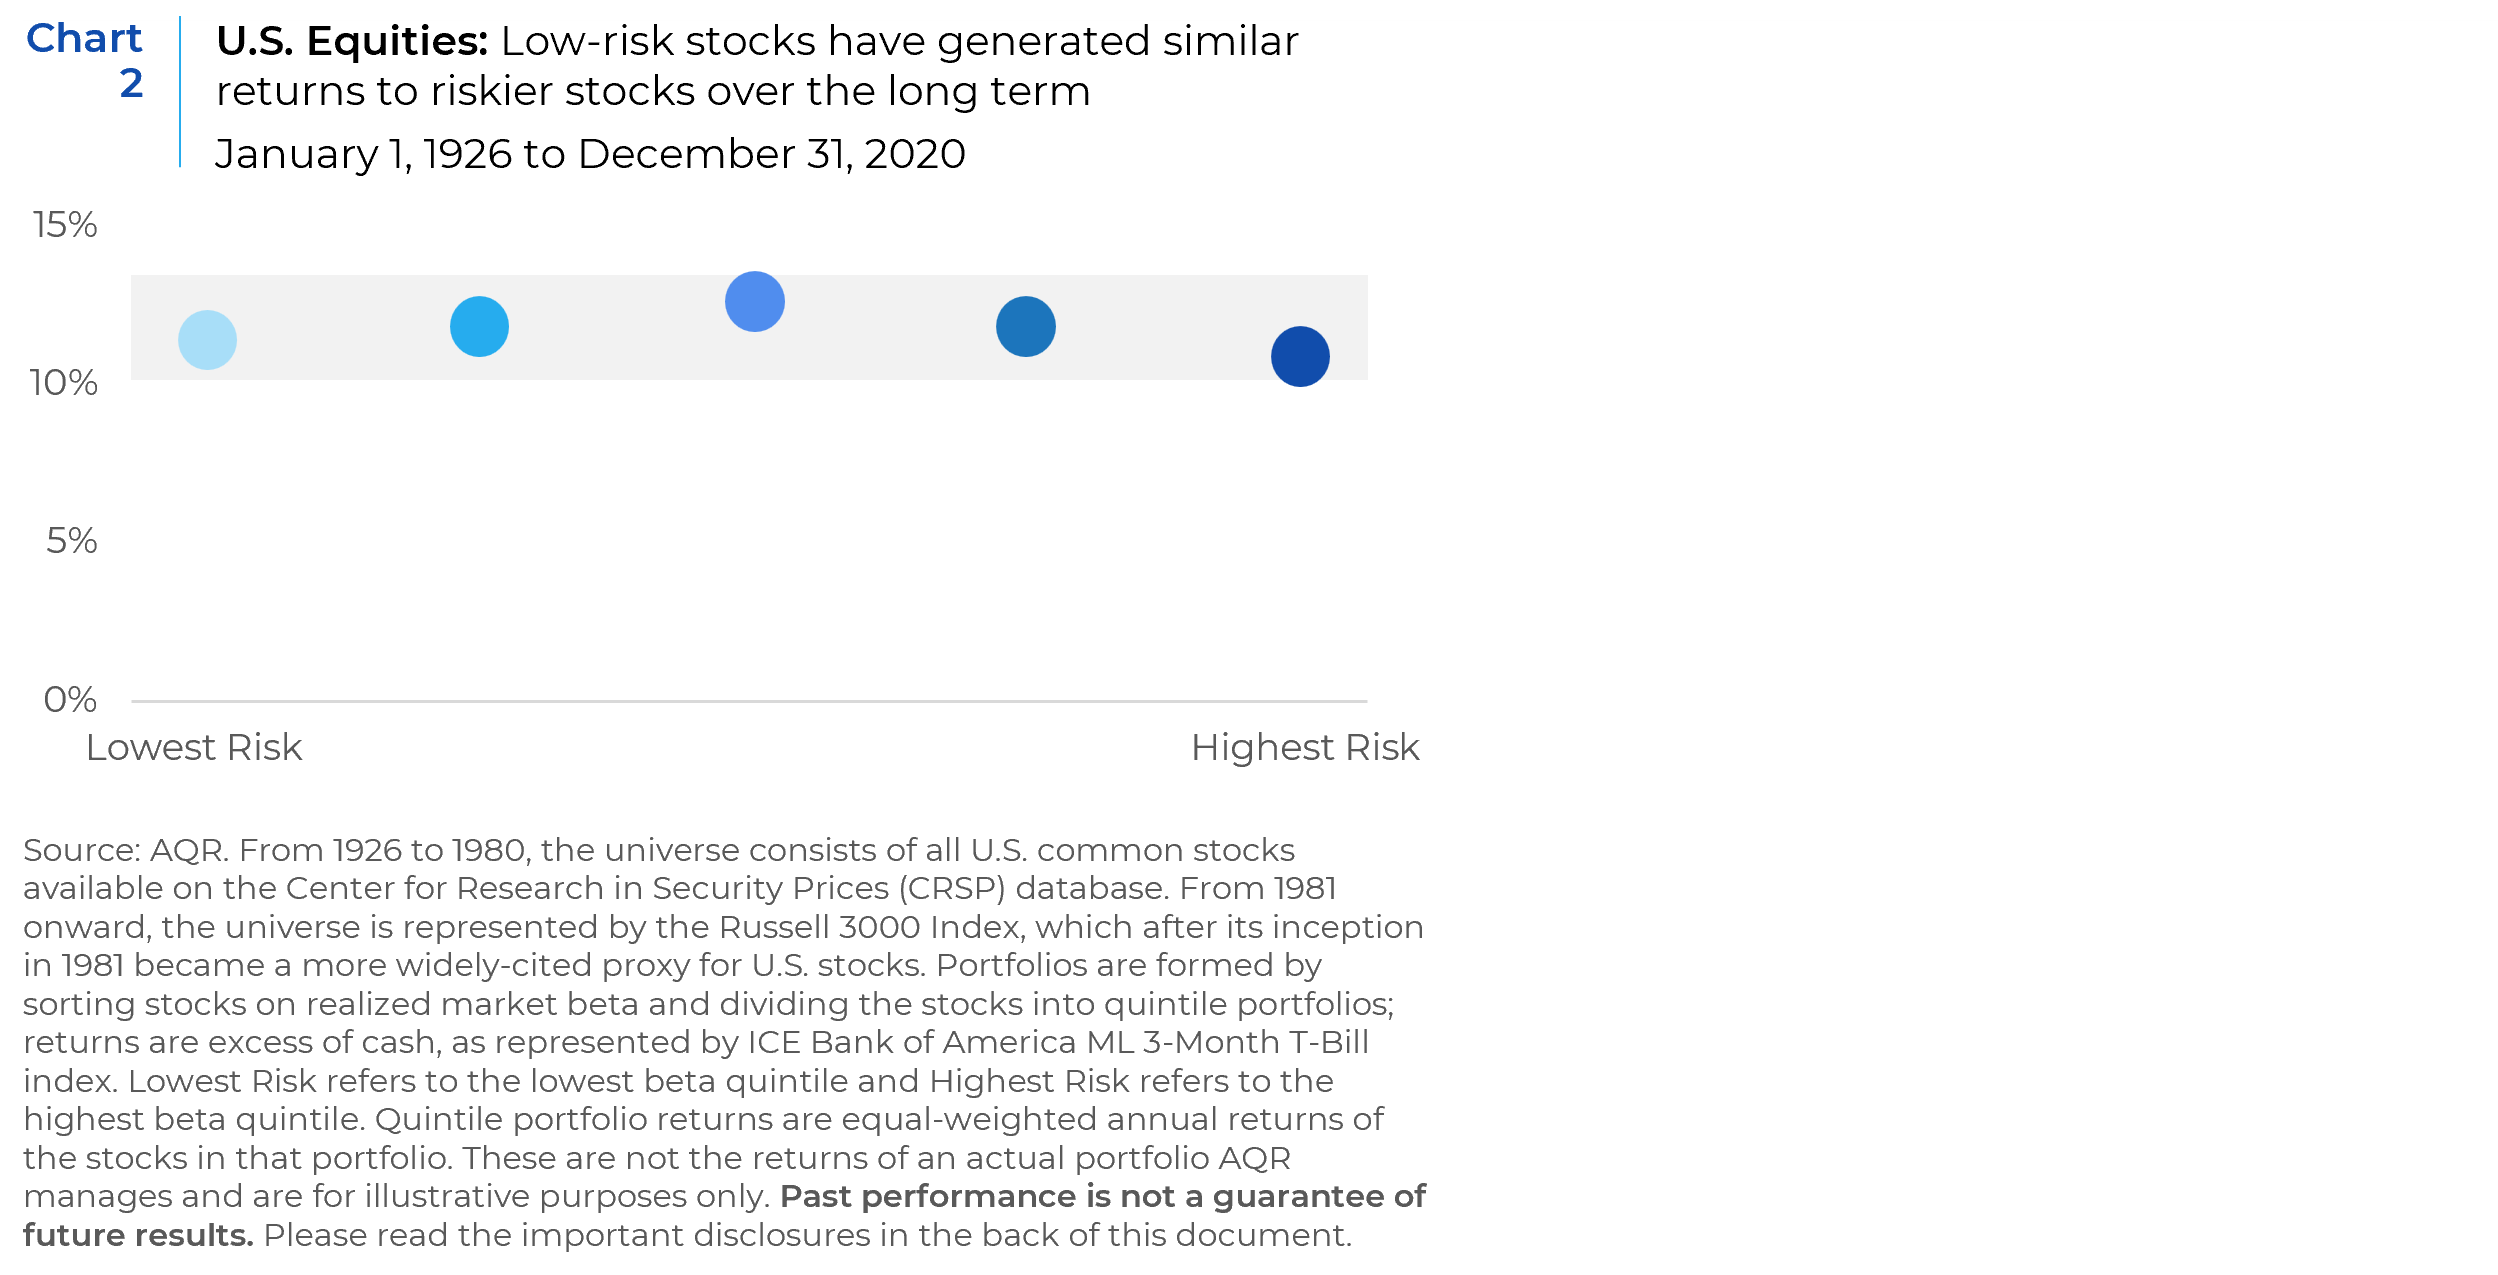Screen dimensions: 2498x1275
Task: Click the highest middle-quintile dot
Action: tap(754, 301)
